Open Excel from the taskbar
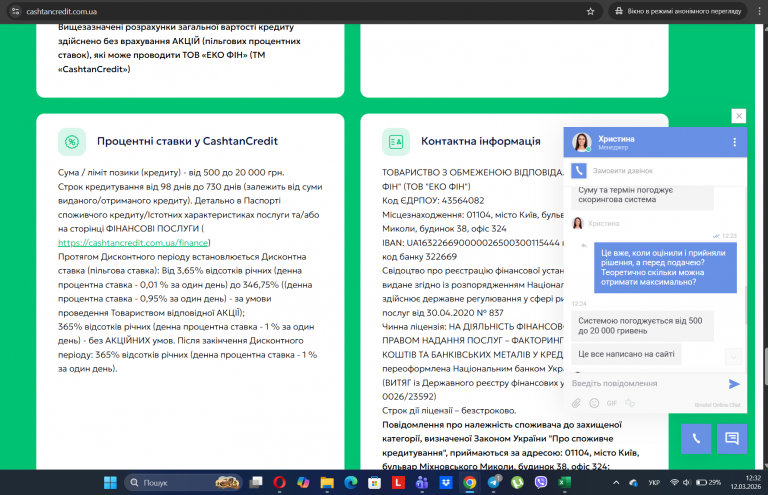The height and width of the screenshot is (495, 768). point(564,483)
